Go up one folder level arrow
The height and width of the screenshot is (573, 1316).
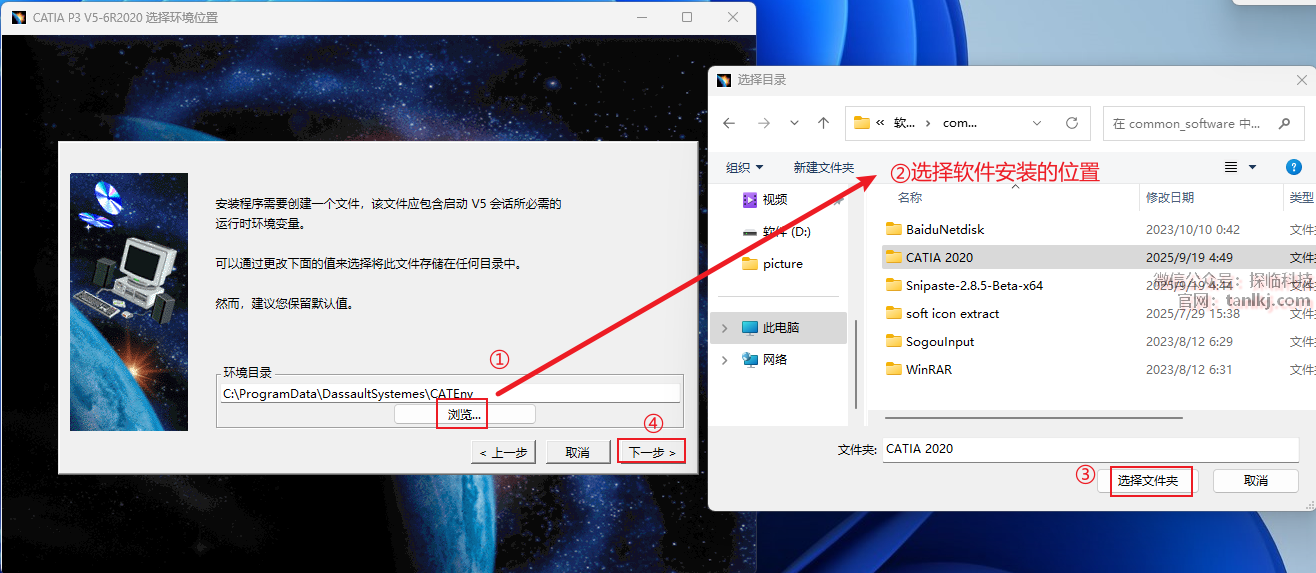pos(823,123)
